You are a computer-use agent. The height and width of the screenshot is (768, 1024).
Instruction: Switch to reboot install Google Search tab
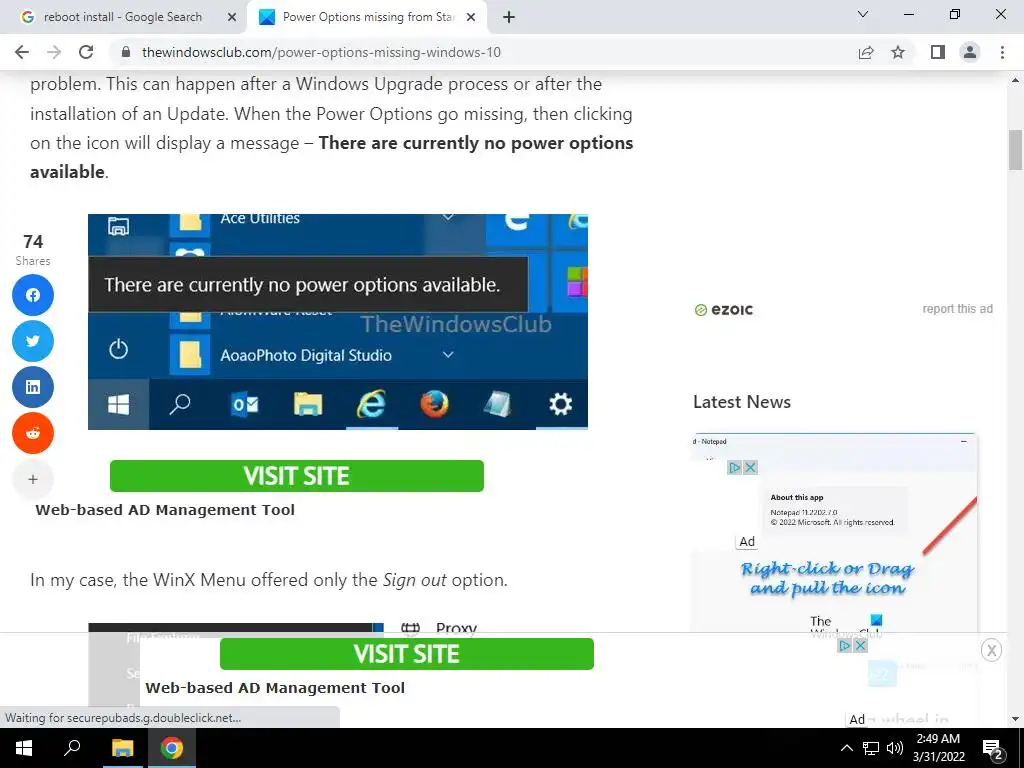click(x=123, y=17)
